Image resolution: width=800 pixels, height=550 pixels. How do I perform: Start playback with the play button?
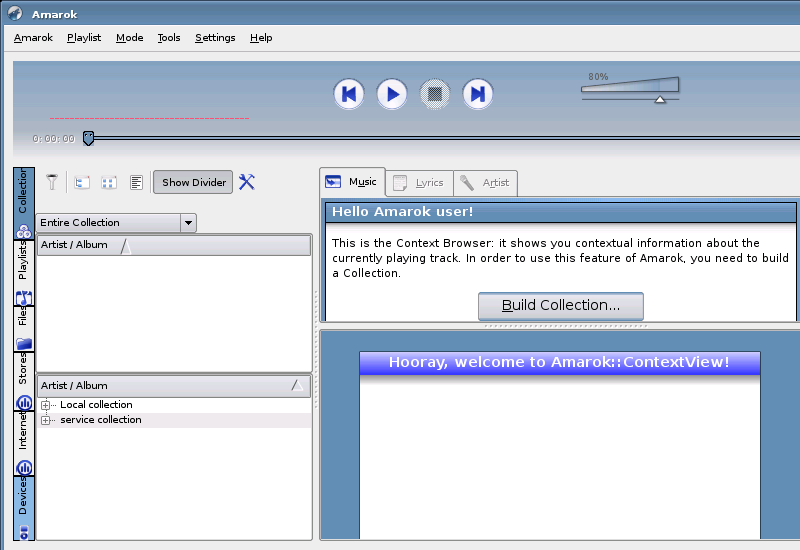pos(392,94)
